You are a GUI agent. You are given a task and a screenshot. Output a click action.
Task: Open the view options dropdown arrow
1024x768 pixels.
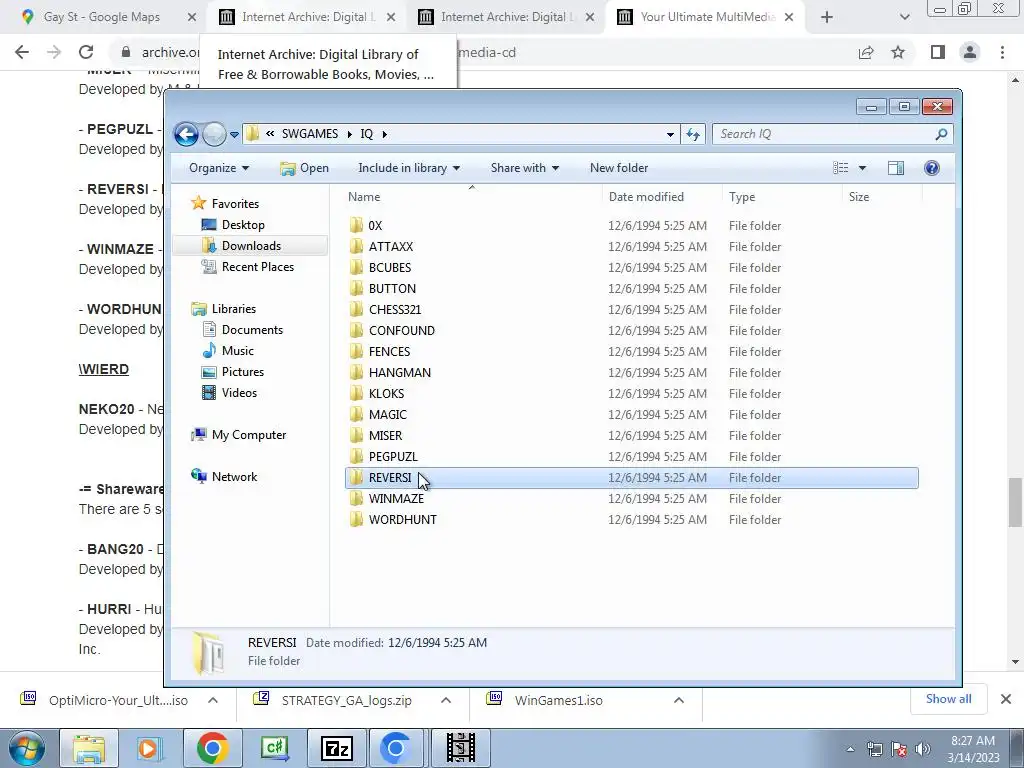coord(862,168)
